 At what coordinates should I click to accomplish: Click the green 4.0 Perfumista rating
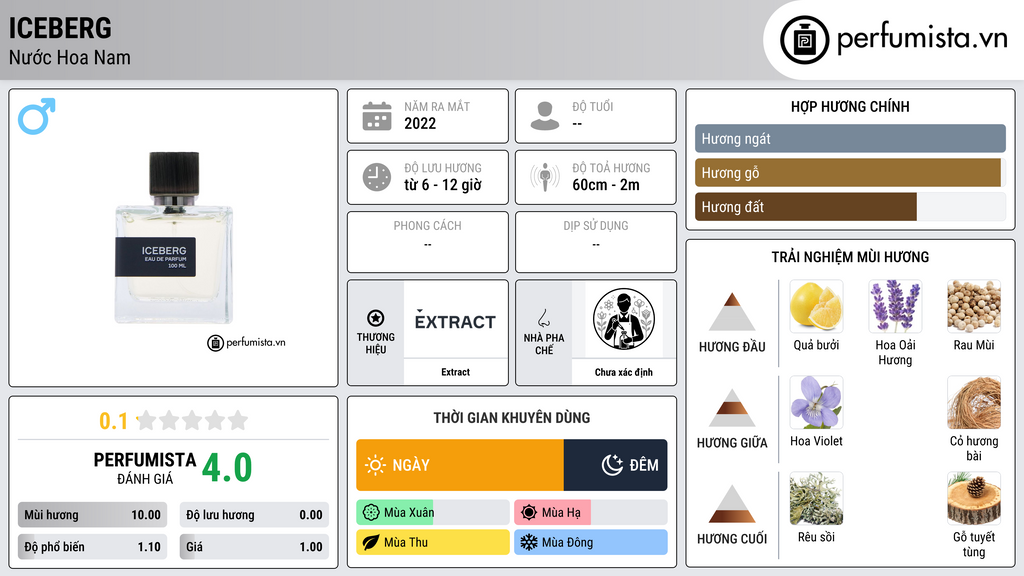[227, 468]
